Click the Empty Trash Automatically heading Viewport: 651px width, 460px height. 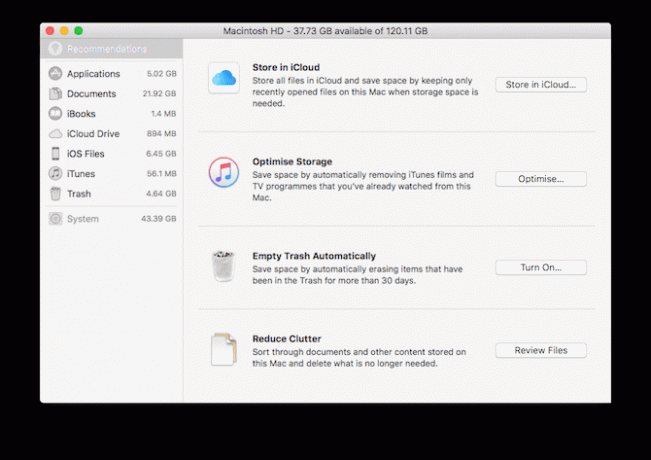click(314, 256)
